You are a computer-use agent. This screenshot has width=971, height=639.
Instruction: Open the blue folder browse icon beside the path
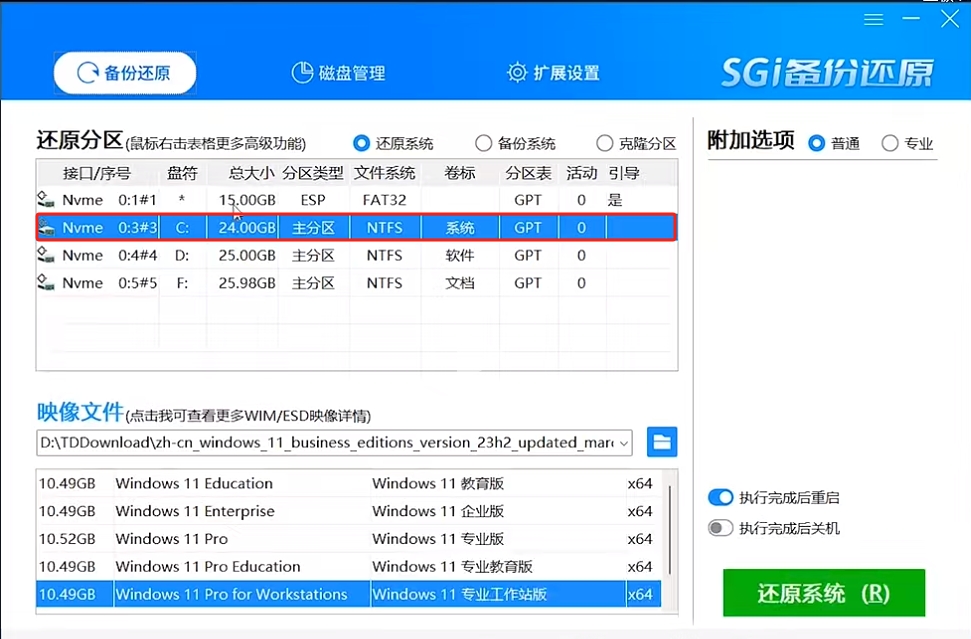[x=662, y=442]
